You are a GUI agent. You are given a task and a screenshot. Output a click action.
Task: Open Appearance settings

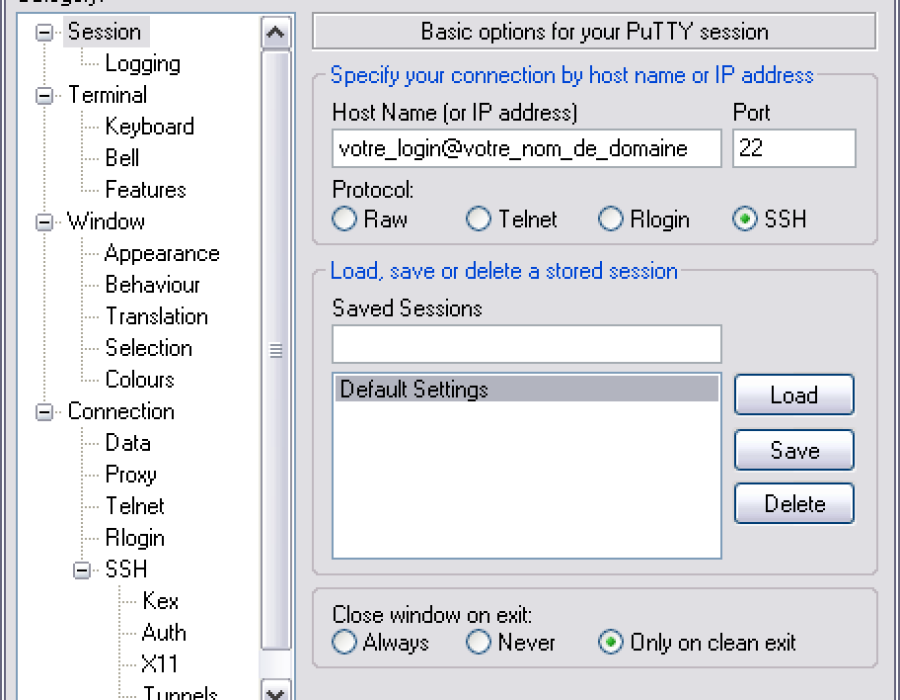click(x=161, y=254)
